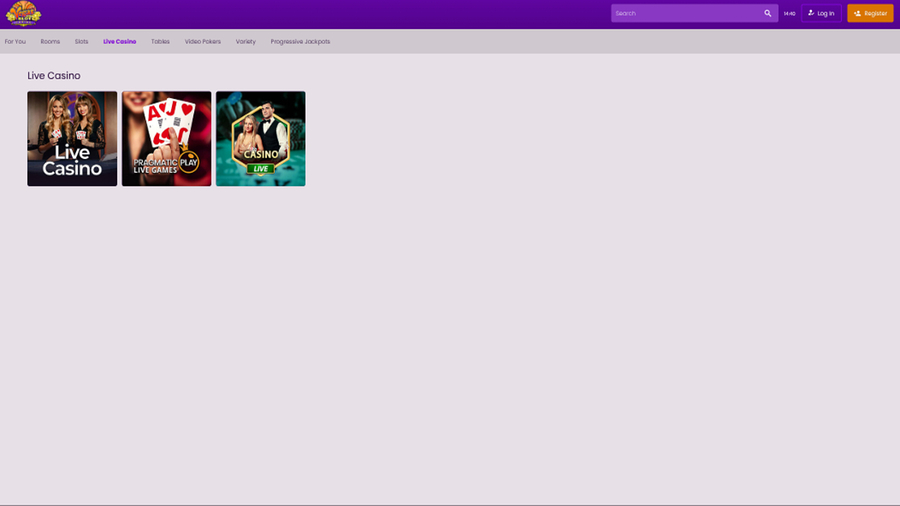The width and height of the screenshot is (900, 506).
Task: Click the add-user icon inside Register
Action: coord(857,14)
